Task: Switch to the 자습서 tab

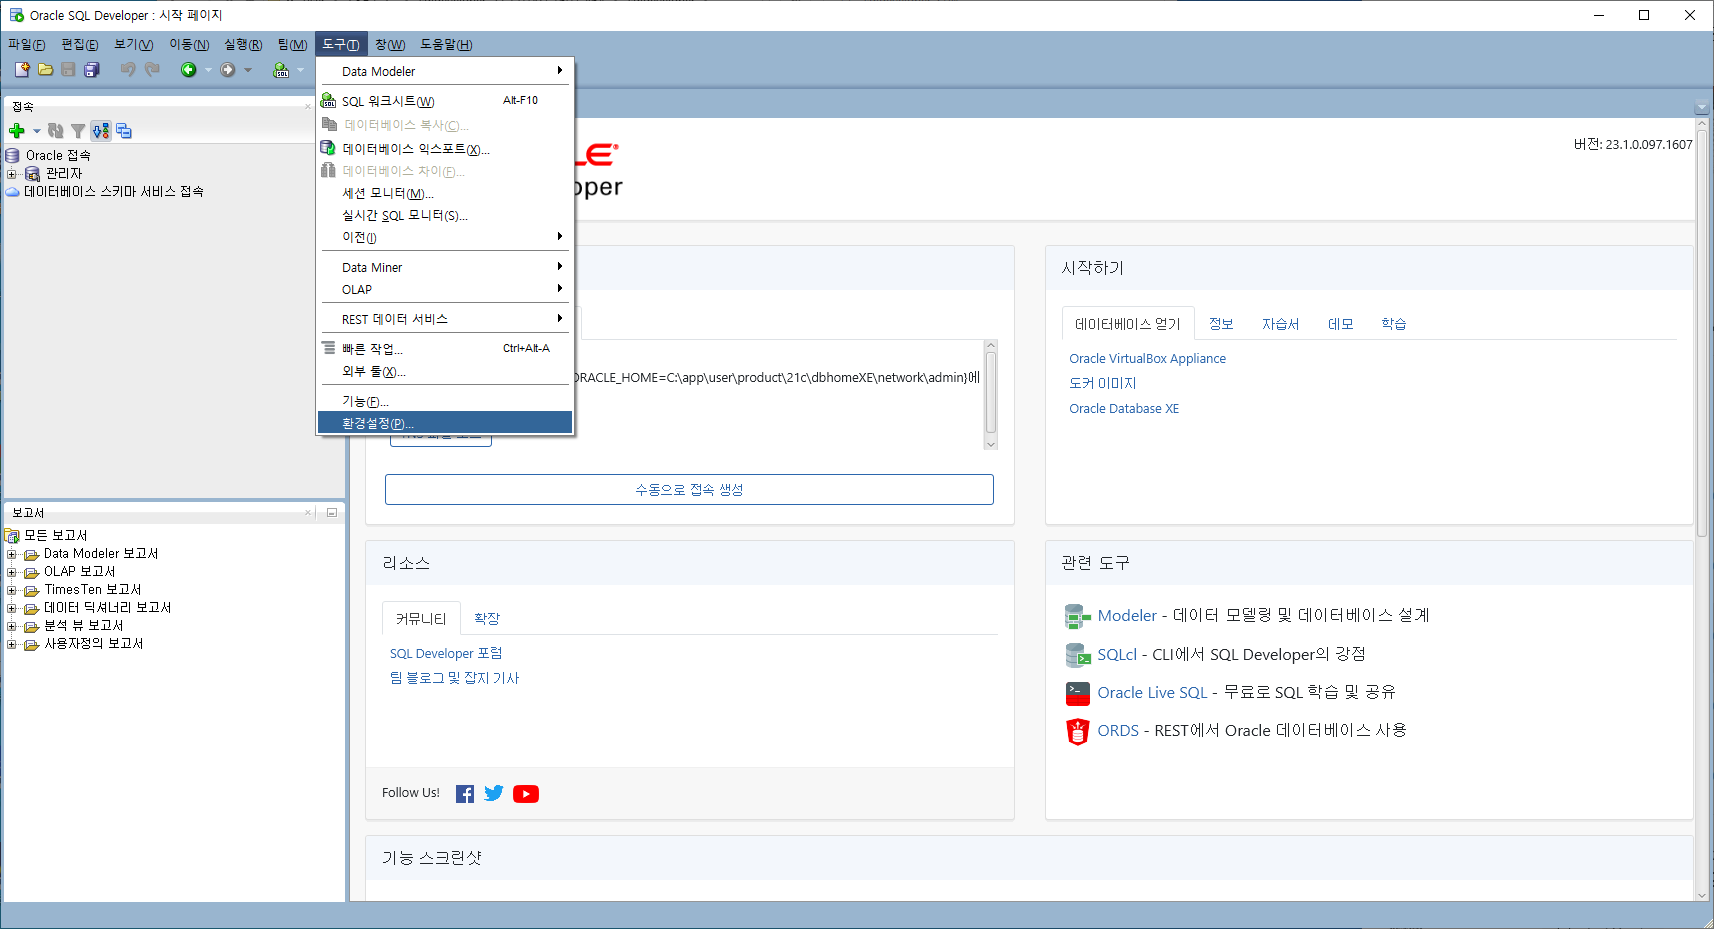Action: coord(1280,324)
